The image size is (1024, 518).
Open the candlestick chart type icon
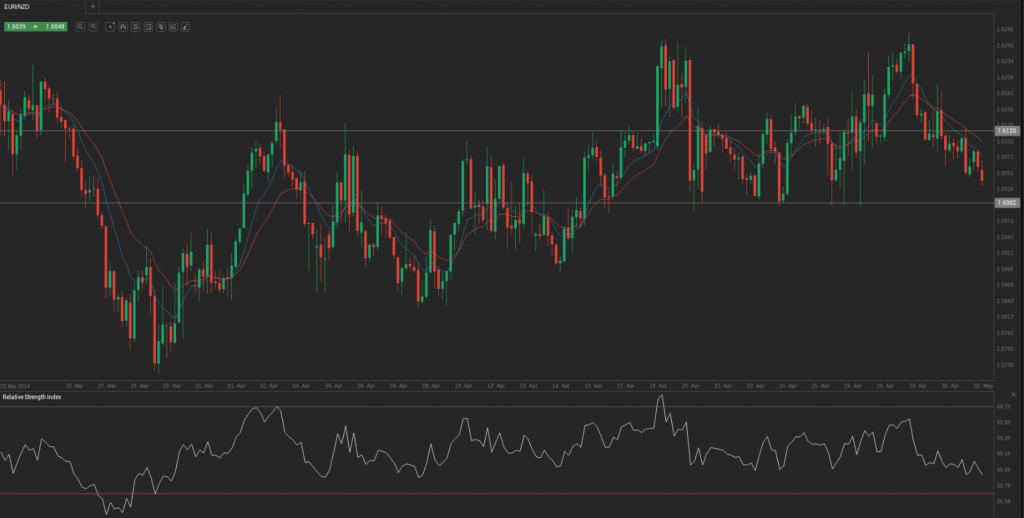click(122, 26)
